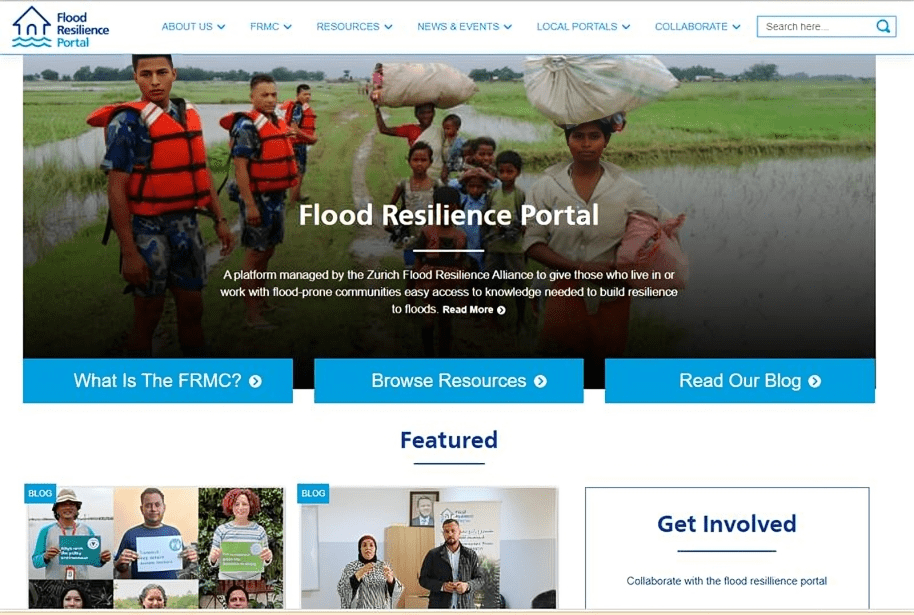The height and width of the screenshot is (615, 914).
Task: Open the Get Involved panel heading
Action: (727, 524)
